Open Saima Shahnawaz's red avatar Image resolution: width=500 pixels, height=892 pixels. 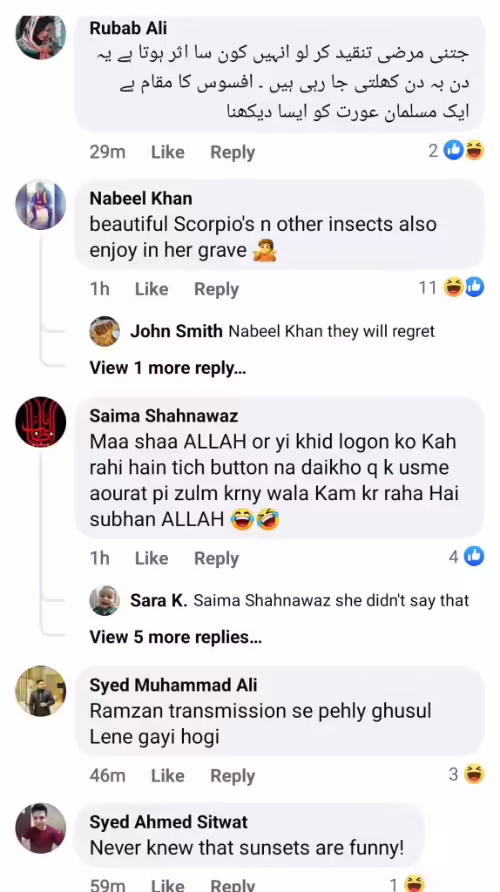coord(40,422)
